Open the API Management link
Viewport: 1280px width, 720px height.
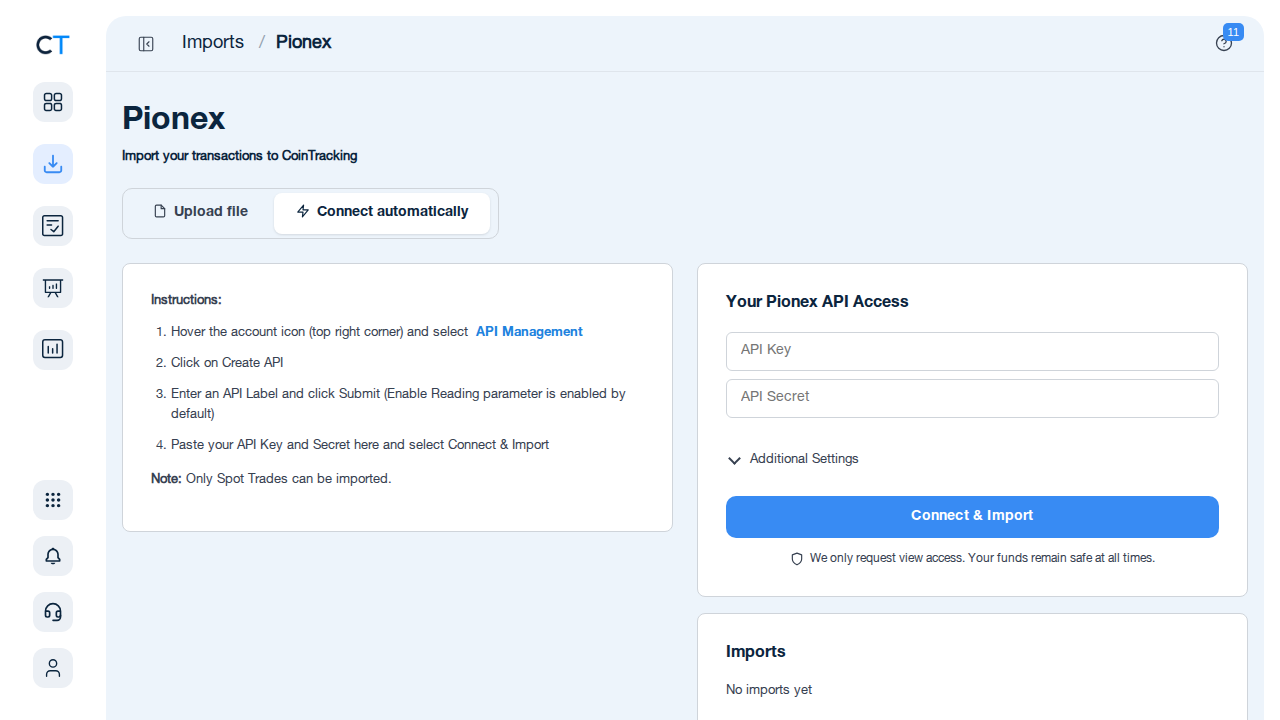529,331
